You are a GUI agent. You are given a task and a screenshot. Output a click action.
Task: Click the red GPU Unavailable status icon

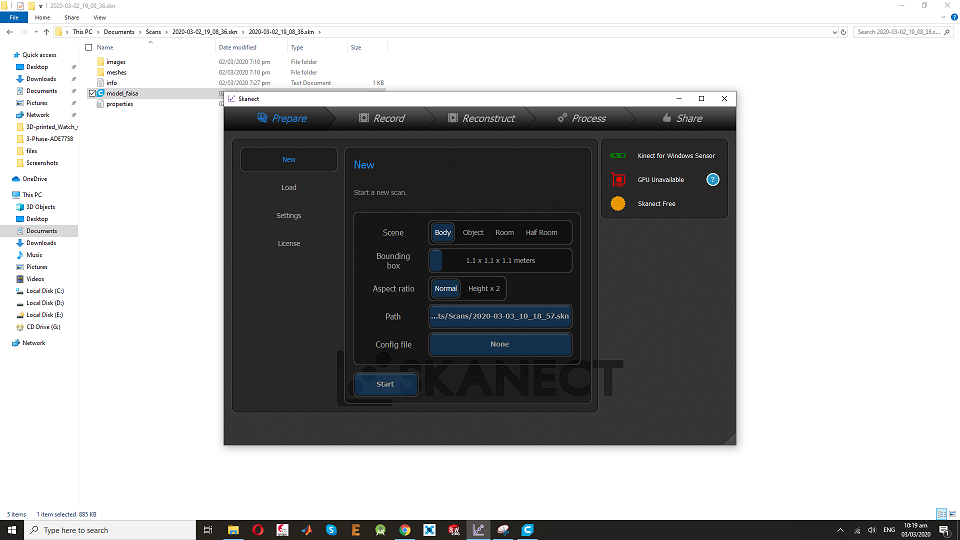[618, 179]
